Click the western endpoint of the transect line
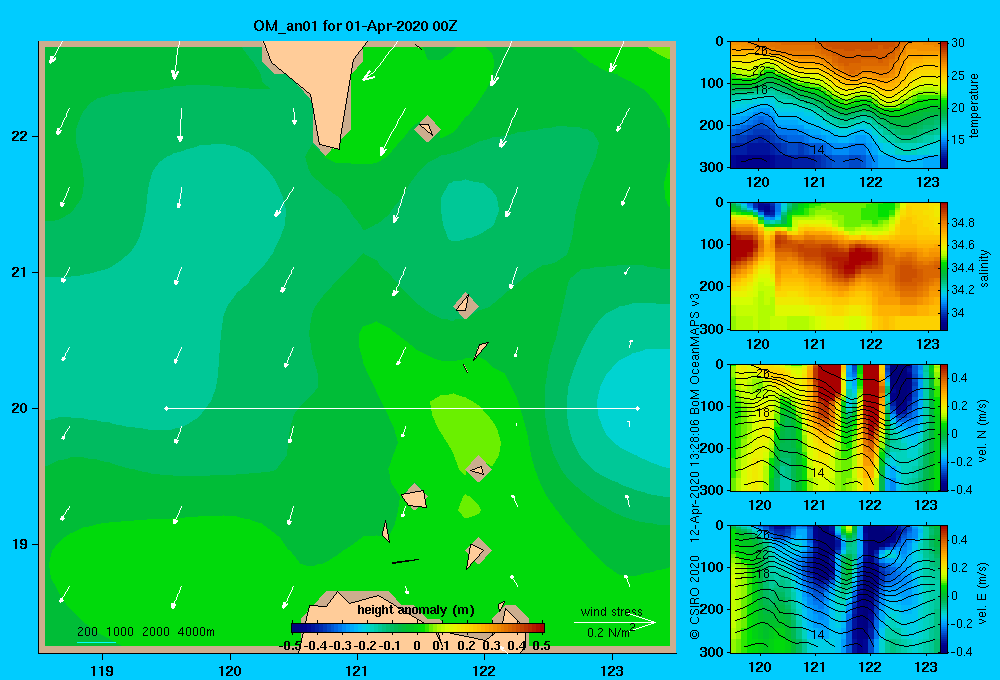The width and height of the screenshot is (1000, 680). pyautogui.click(x=166, y=408)
